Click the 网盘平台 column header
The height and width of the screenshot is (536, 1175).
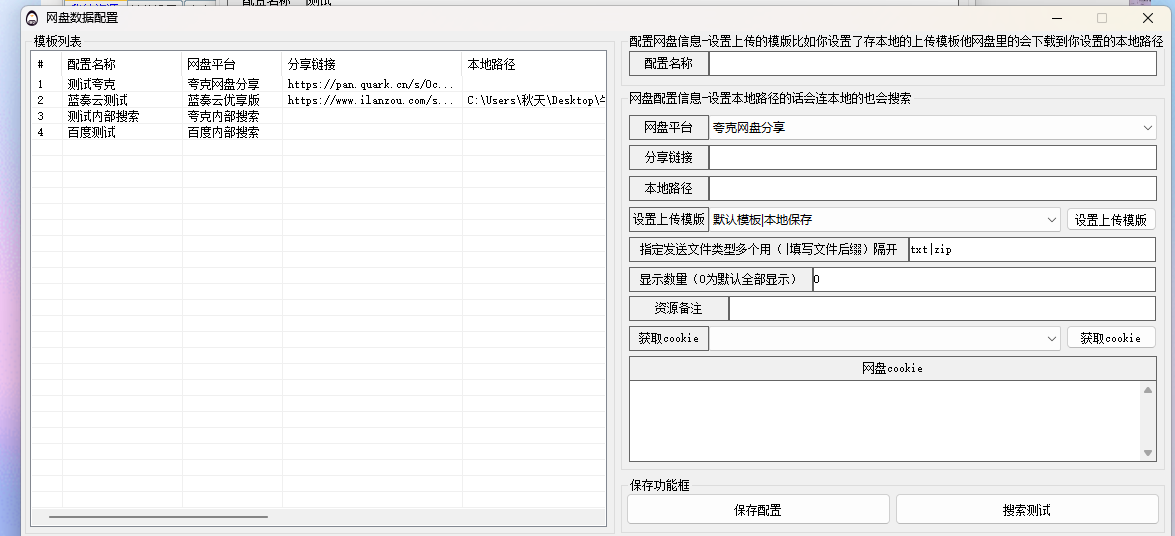231,64
